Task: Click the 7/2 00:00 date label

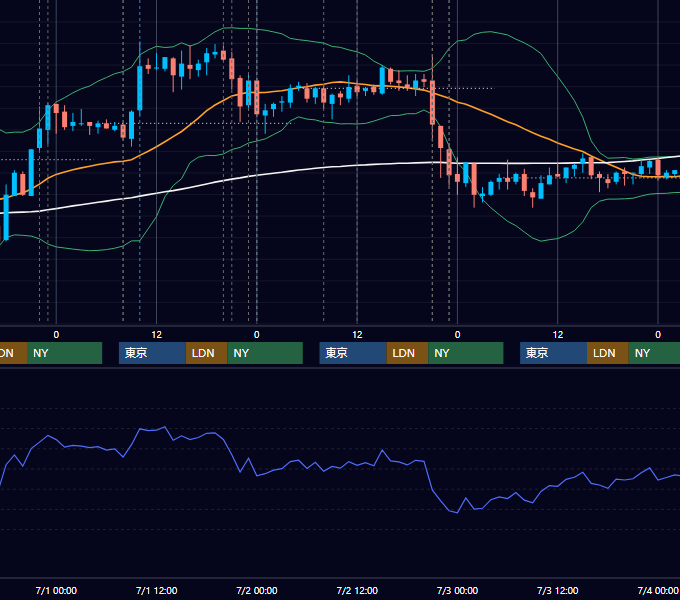Action: pyautogui.click(x=257, y=590)
